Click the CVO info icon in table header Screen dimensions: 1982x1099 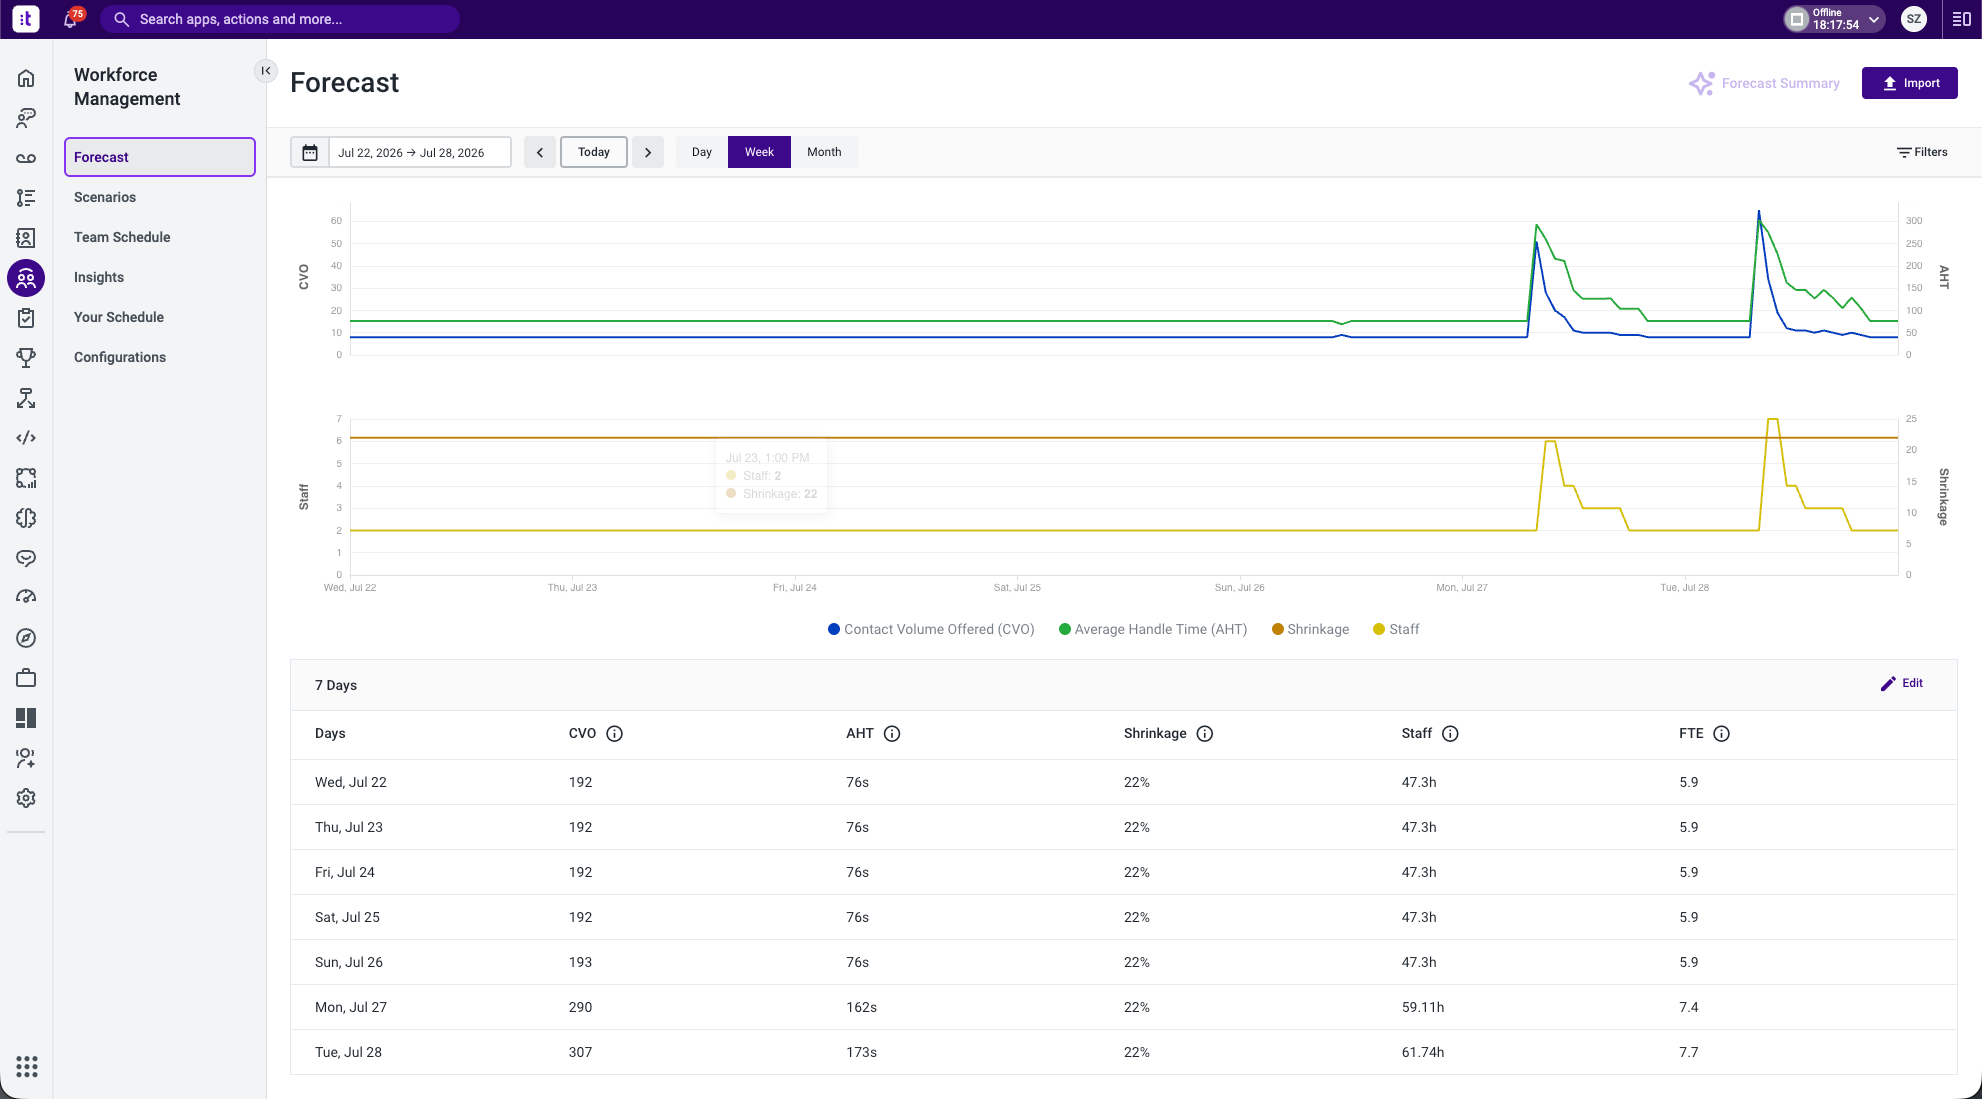click(x=614, y=734)
